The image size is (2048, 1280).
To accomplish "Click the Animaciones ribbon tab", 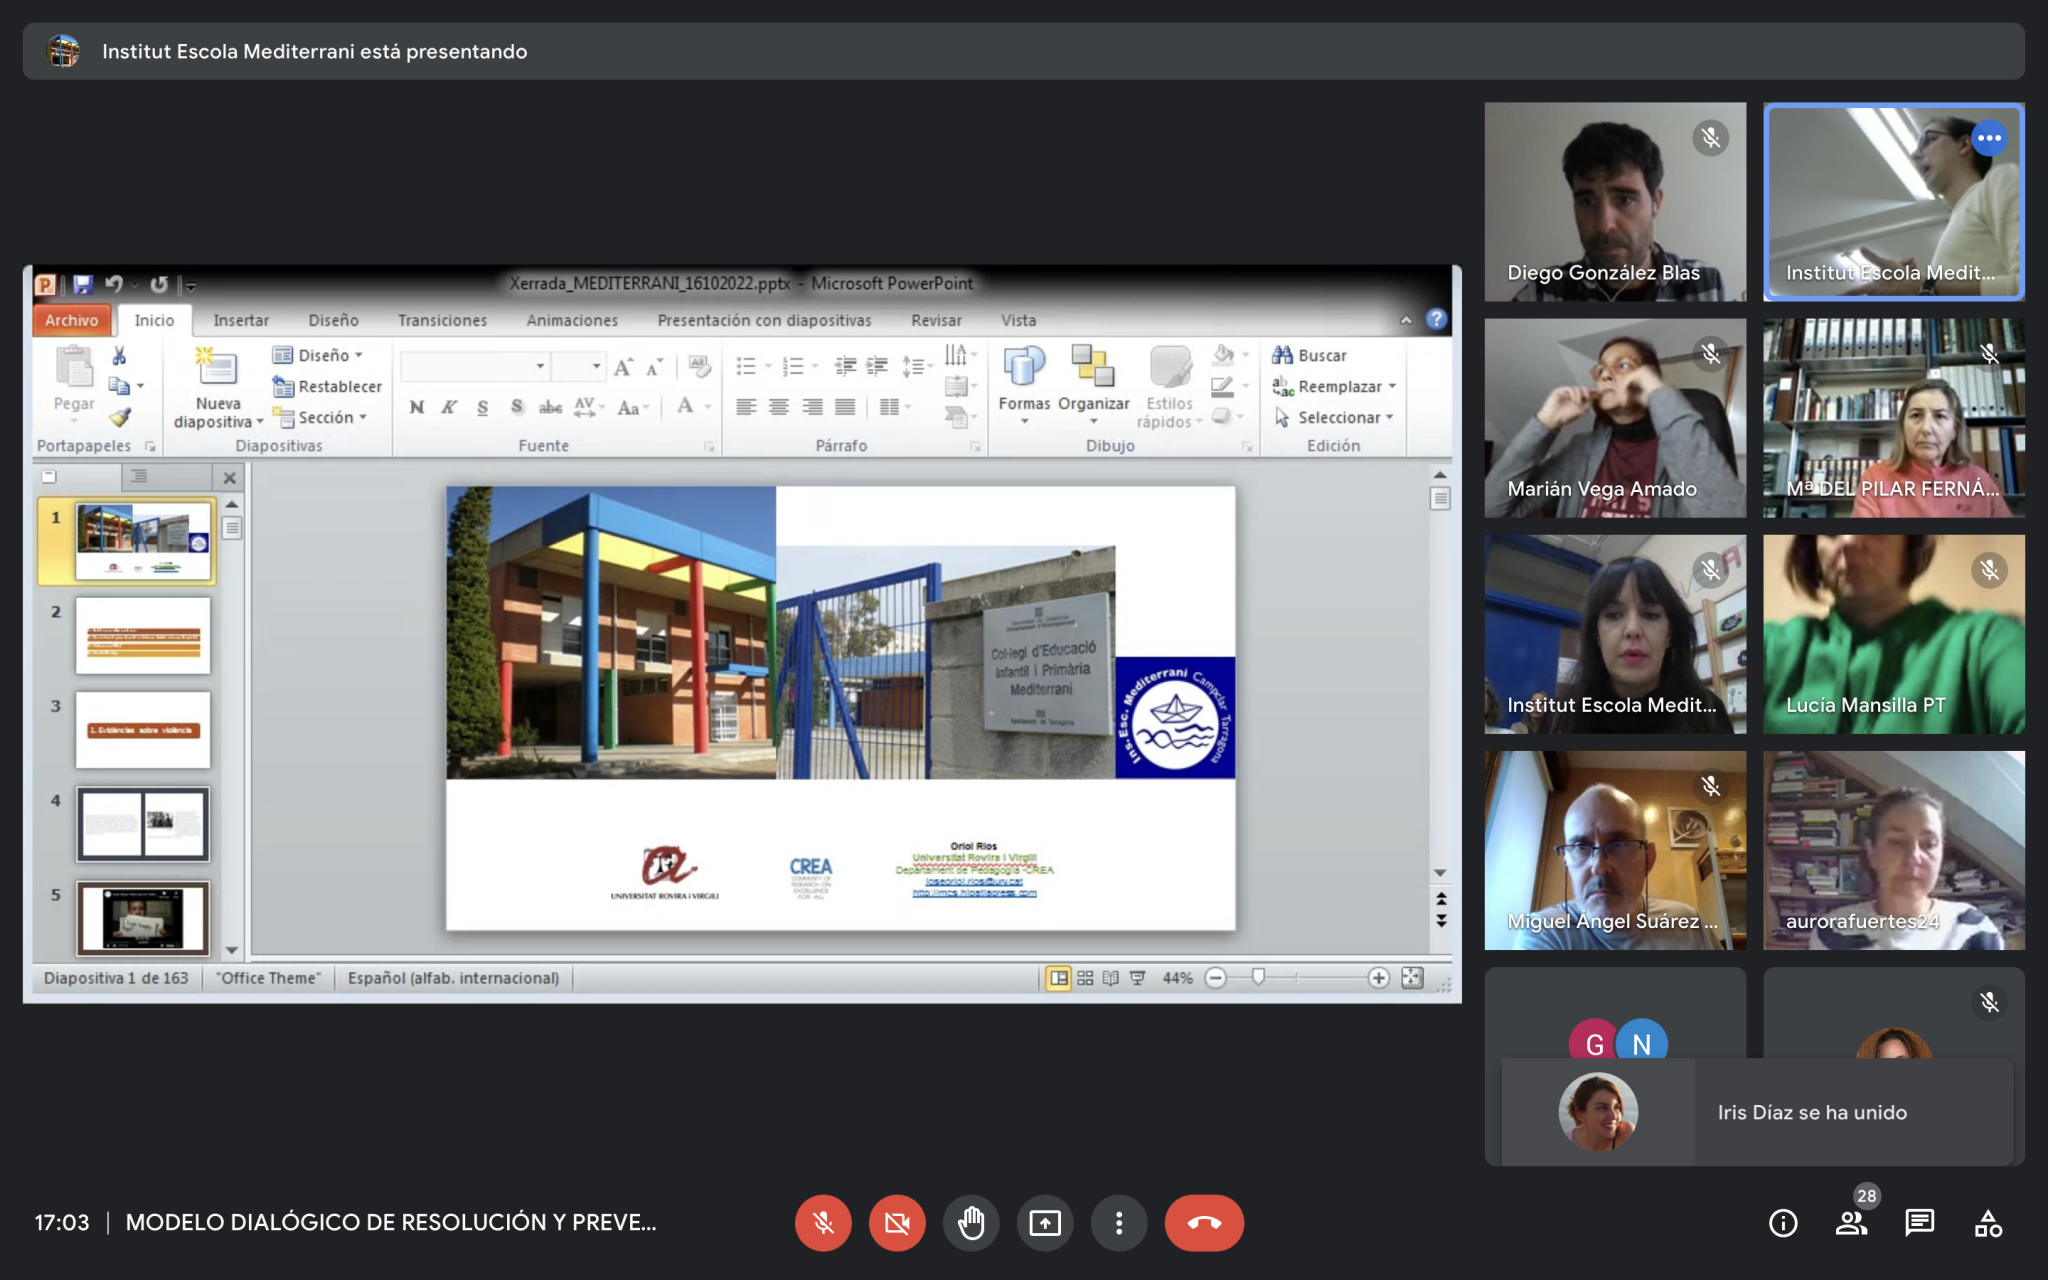I will click(x=571, y=320).
